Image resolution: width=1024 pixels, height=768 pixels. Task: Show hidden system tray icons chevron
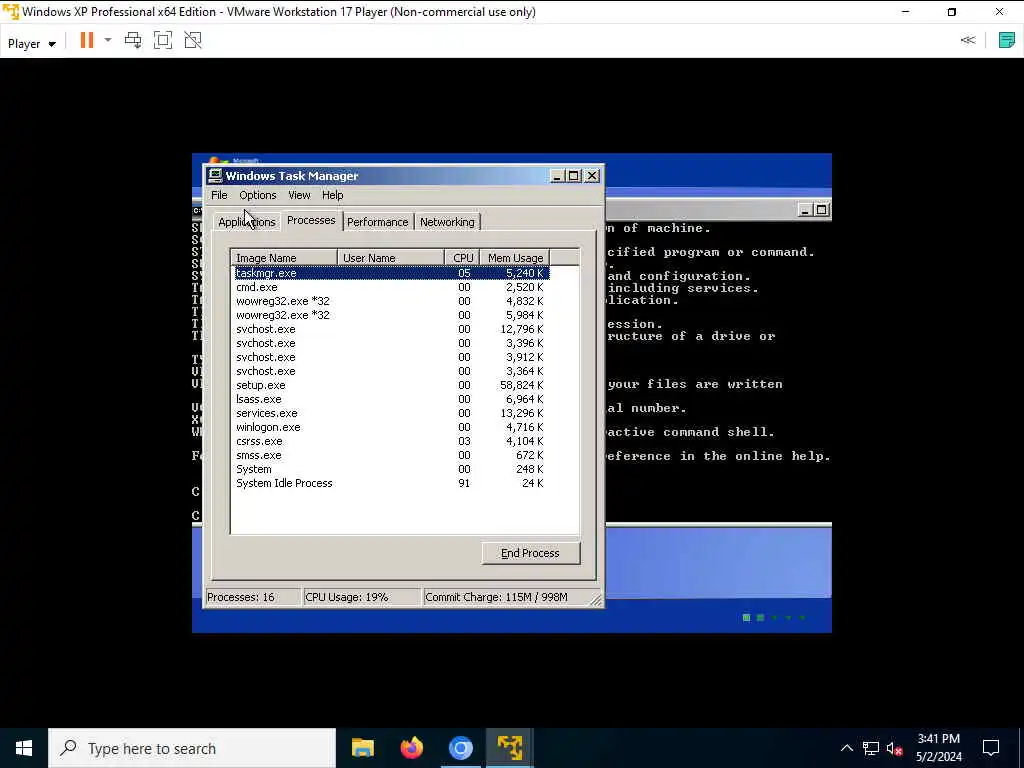846,748
